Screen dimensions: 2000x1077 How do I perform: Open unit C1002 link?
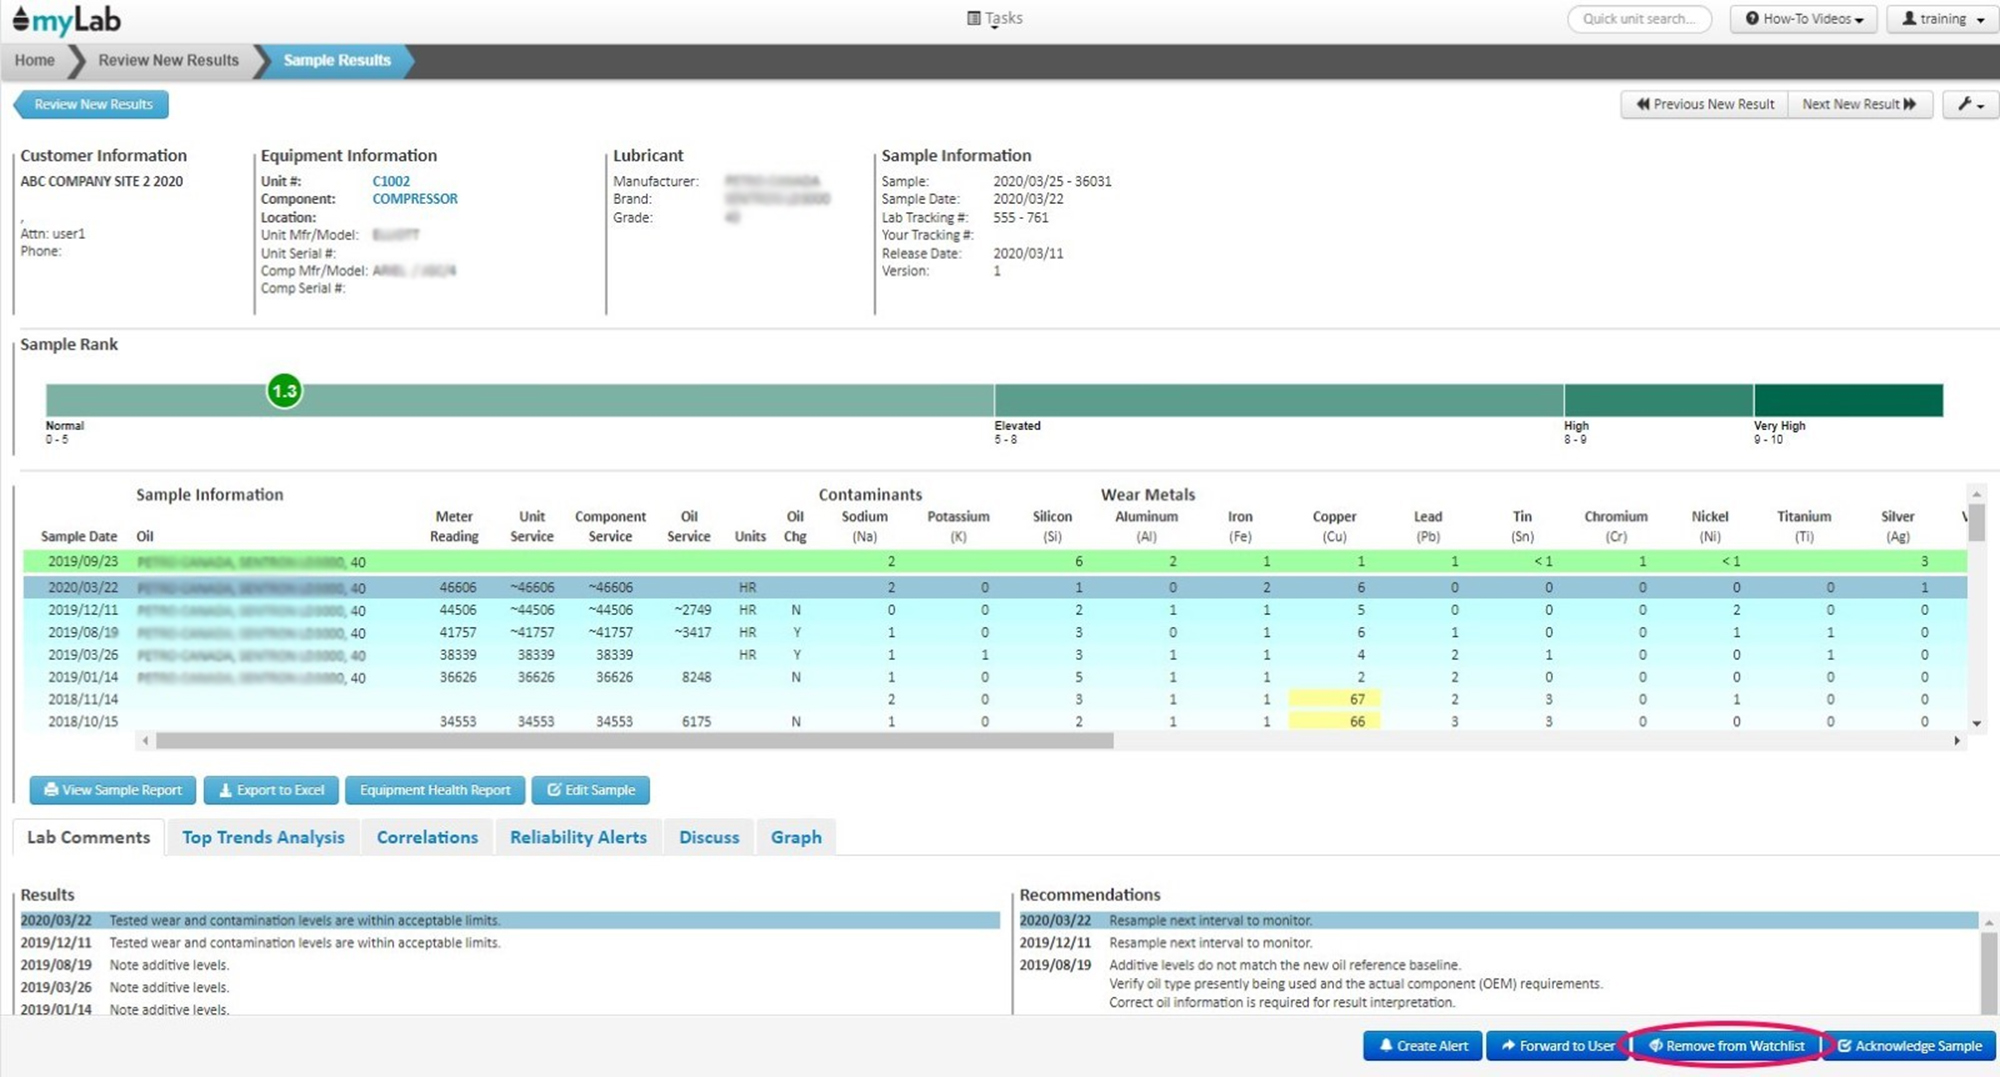click(x=391, y=181)
